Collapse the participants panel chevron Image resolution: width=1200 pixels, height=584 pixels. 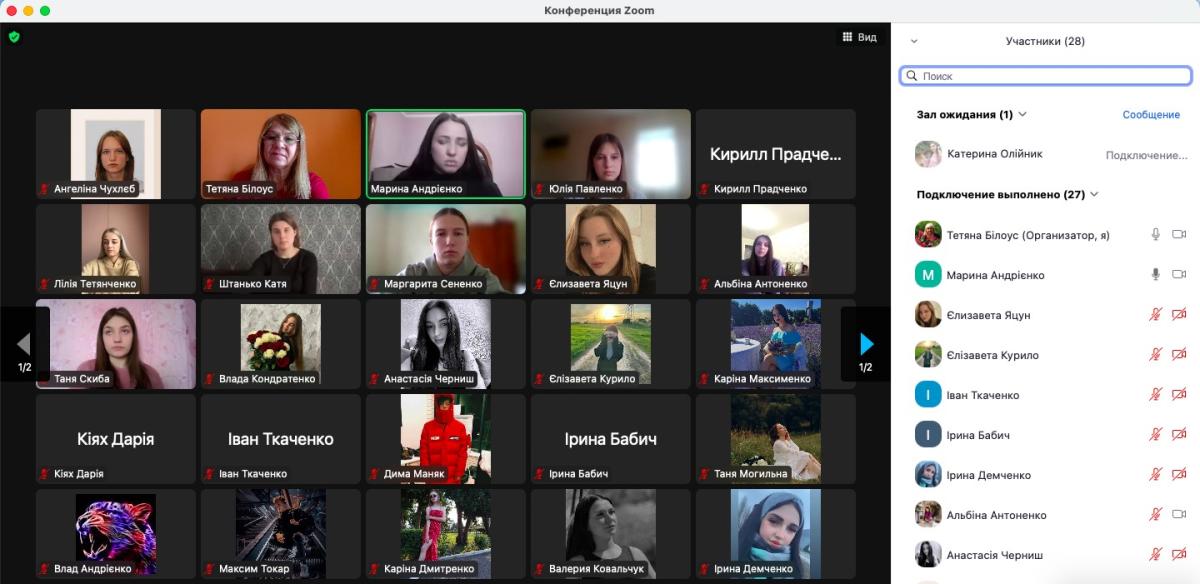913,41
